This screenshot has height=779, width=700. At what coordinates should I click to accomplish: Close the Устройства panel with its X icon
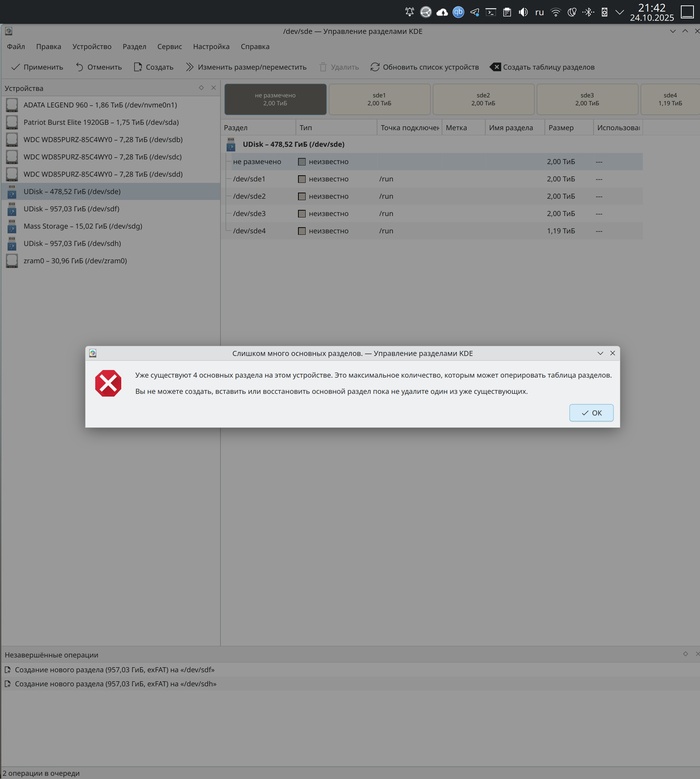213,87
